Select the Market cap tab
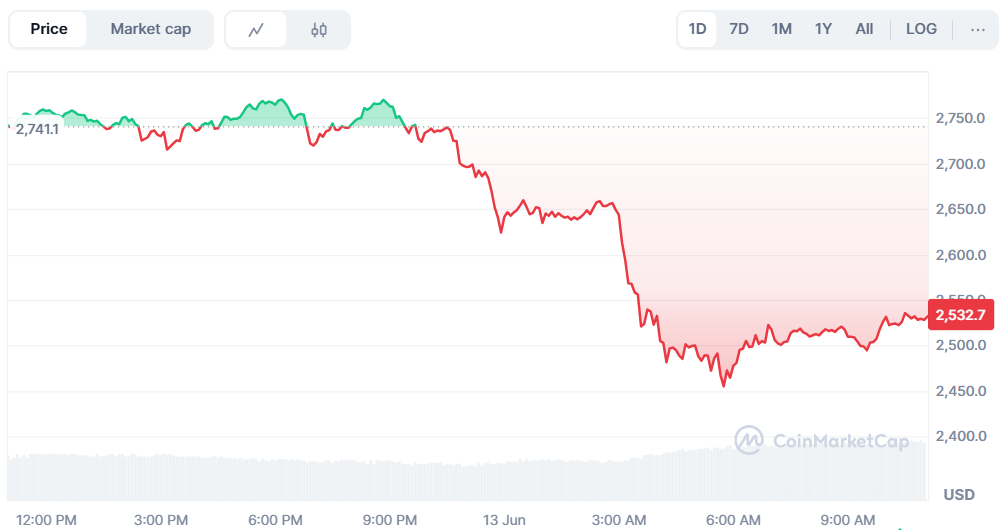 [150, 29]
